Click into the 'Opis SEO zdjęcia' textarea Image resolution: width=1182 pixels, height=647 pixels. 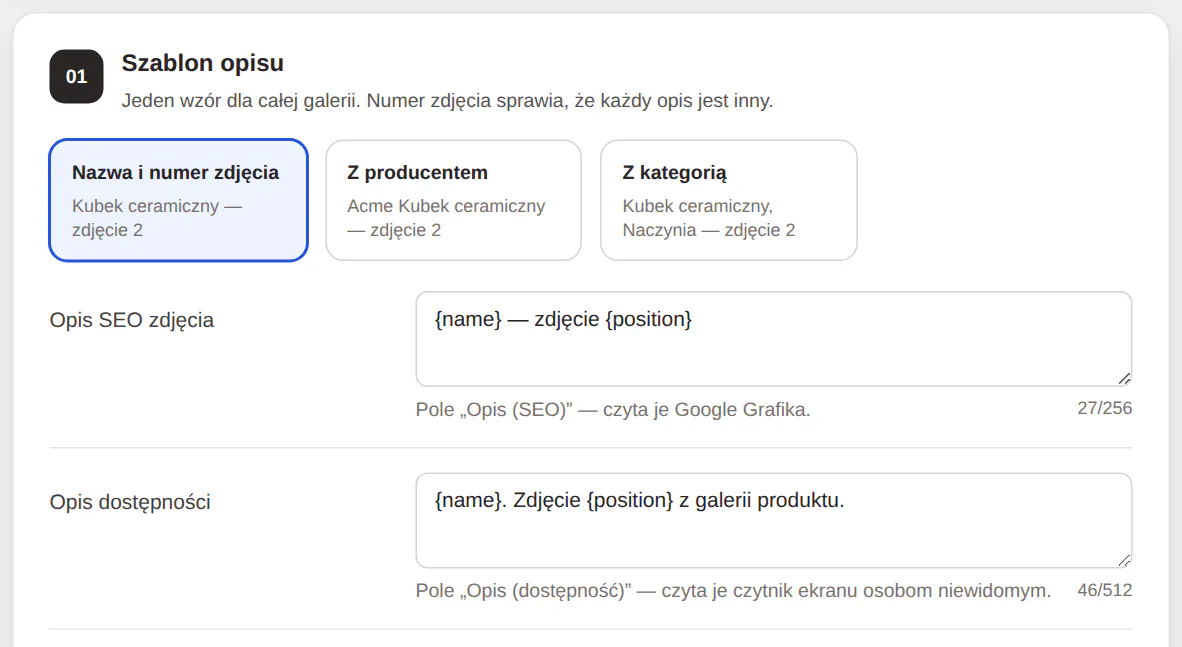tap(773, 339)
